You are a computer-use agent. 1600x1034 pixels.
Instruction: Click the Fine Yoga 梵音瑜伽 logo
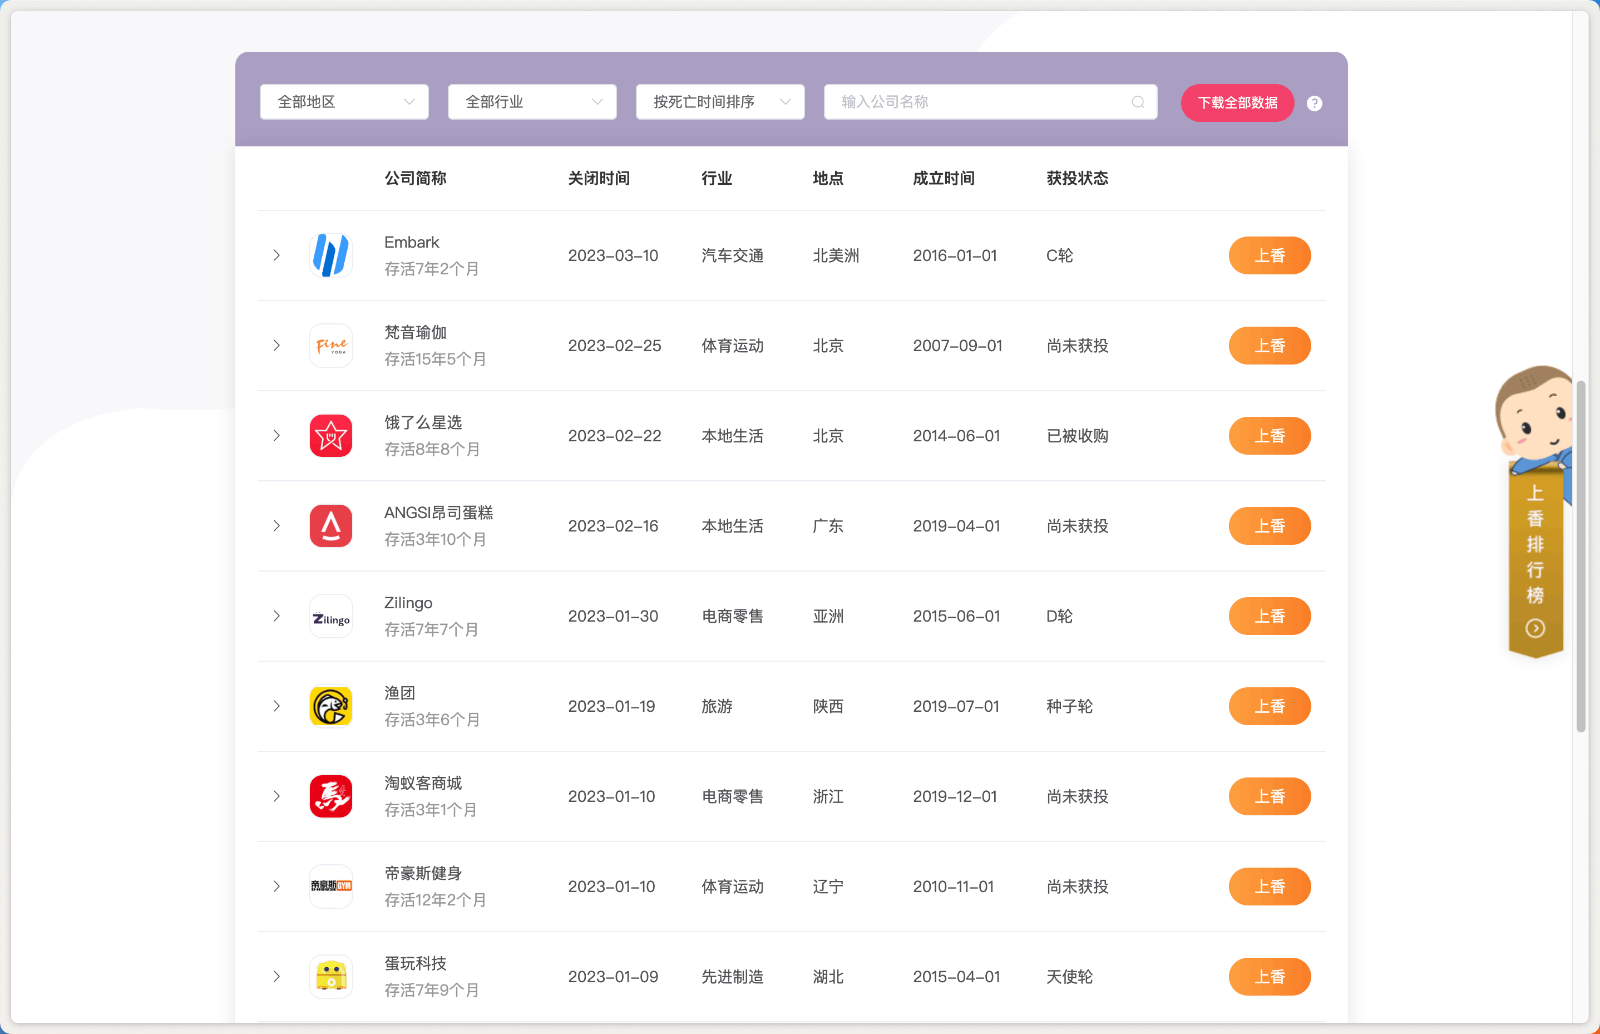point(331,345)
